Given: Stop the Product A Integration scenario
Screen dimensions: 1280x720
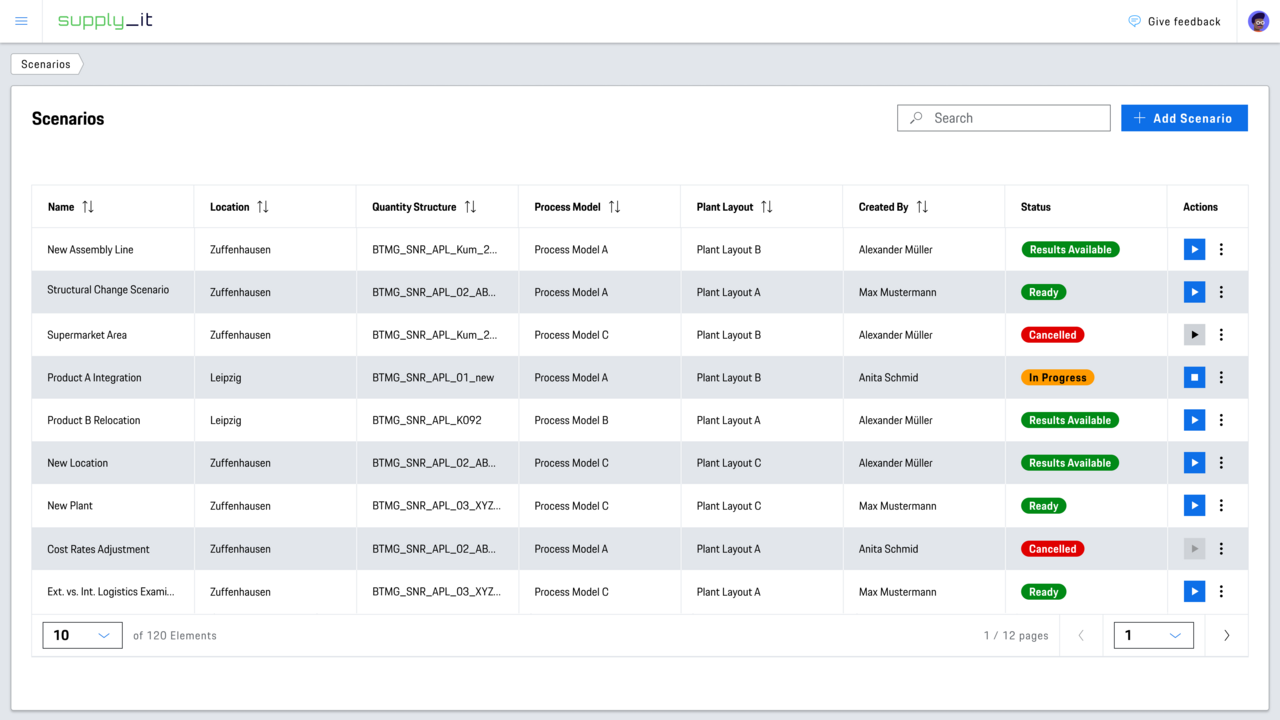Looking at the screenshot, I should coord(1194,377).
